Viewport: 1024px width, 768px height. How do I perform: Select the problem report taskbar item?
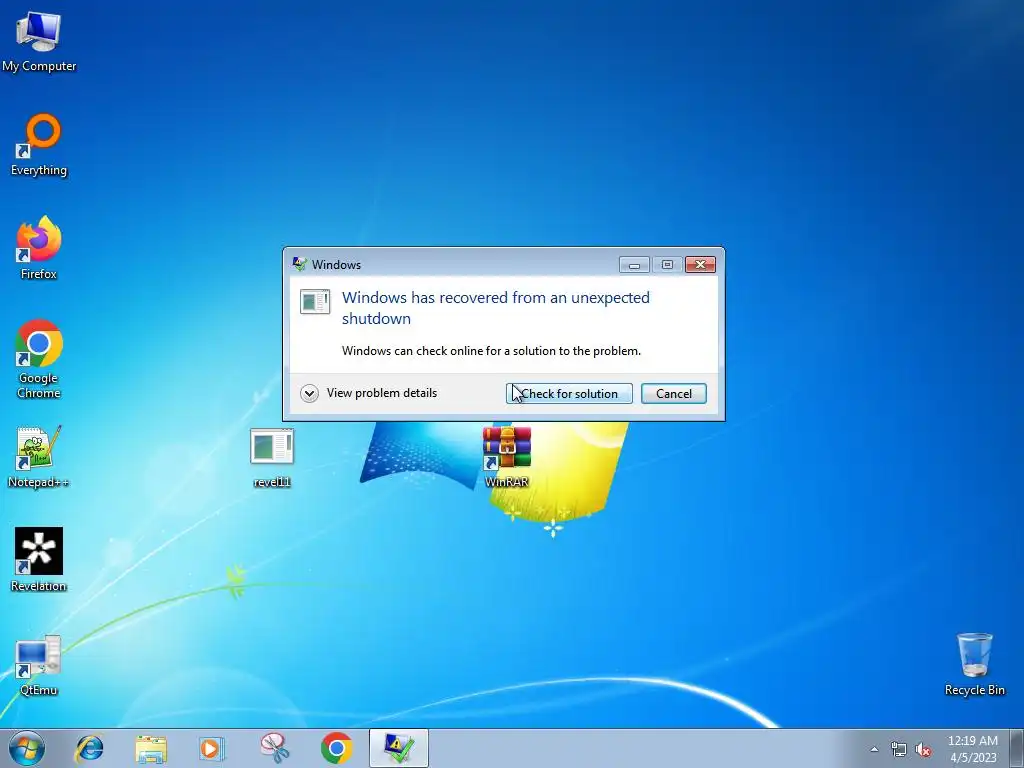pos(398,748)
